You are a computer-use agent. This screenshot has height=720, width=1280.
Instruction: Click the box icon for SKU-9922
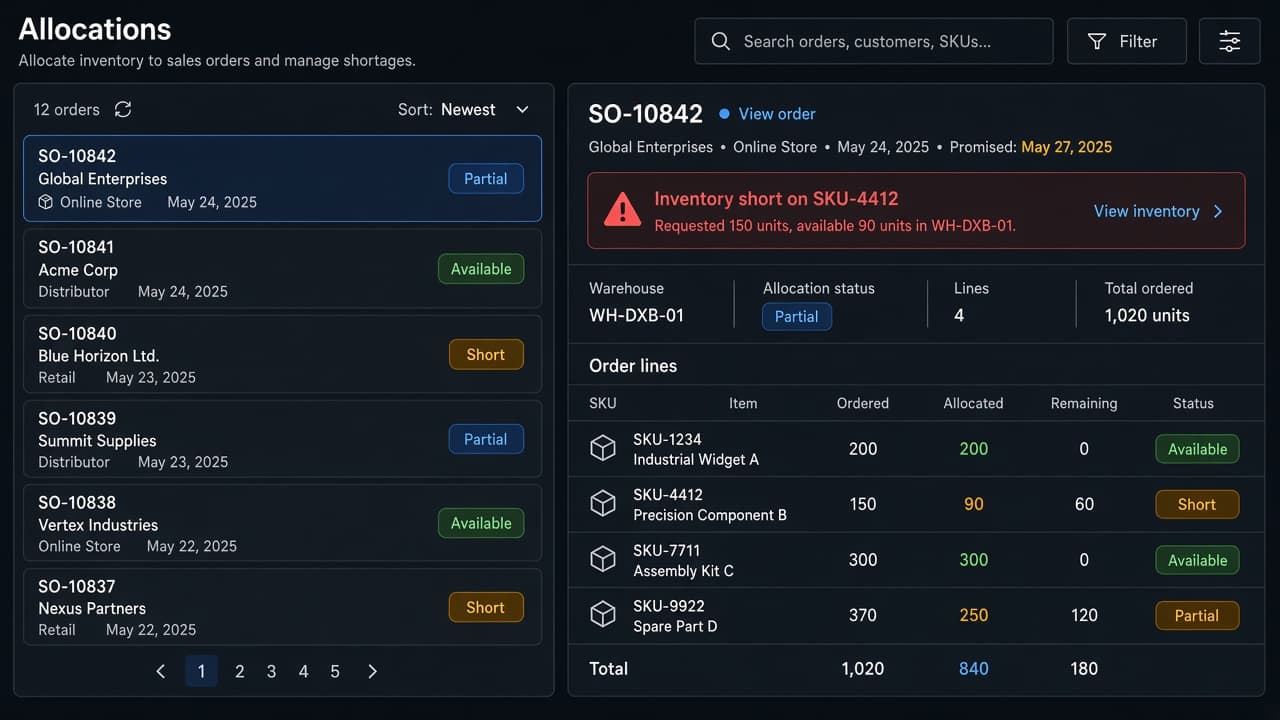click(603, 615)
